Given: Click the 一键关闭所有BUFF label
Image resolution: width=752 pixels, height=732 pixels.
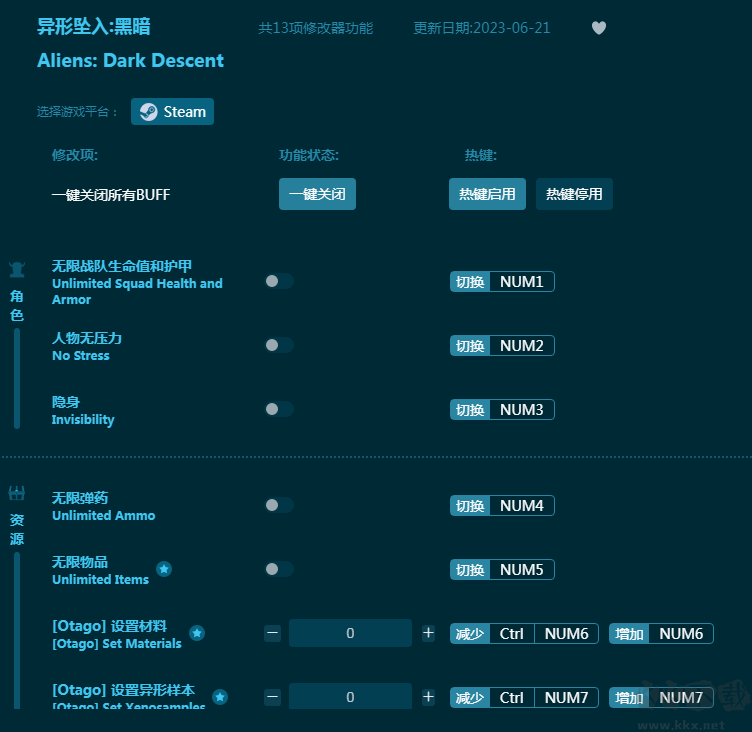Looking at the screenshot, I should tap(111, 195).
